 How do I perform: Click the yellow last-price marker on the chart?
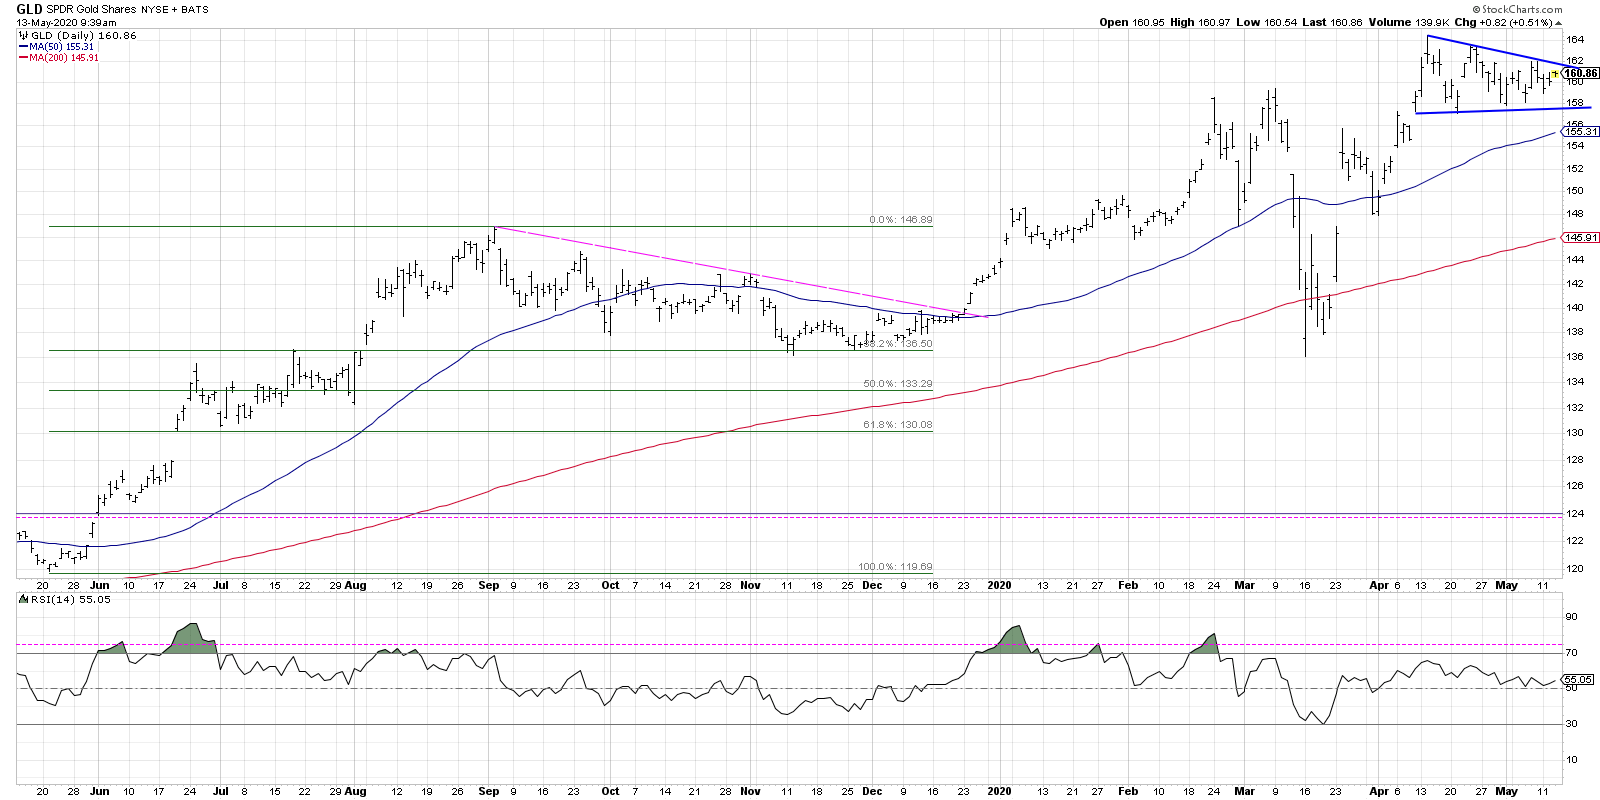click(x=1555, y=74)
